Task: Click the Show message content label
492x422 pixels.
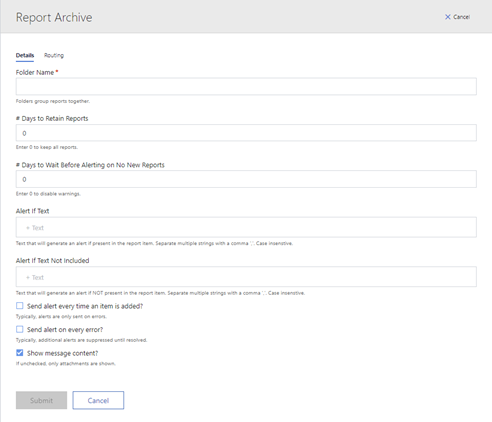Action: [x=63, y=353]
